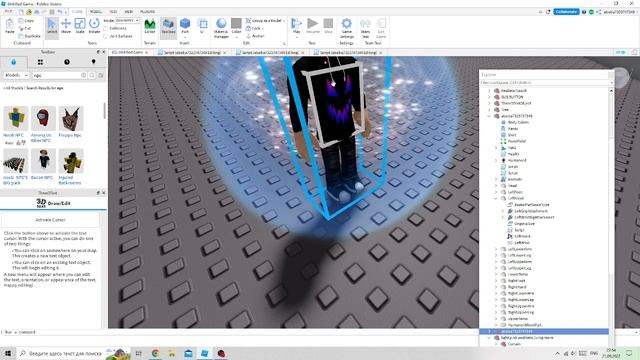640x360 pixels.
Task: Select the Select tool in ribbon
Action: [52, 27]
